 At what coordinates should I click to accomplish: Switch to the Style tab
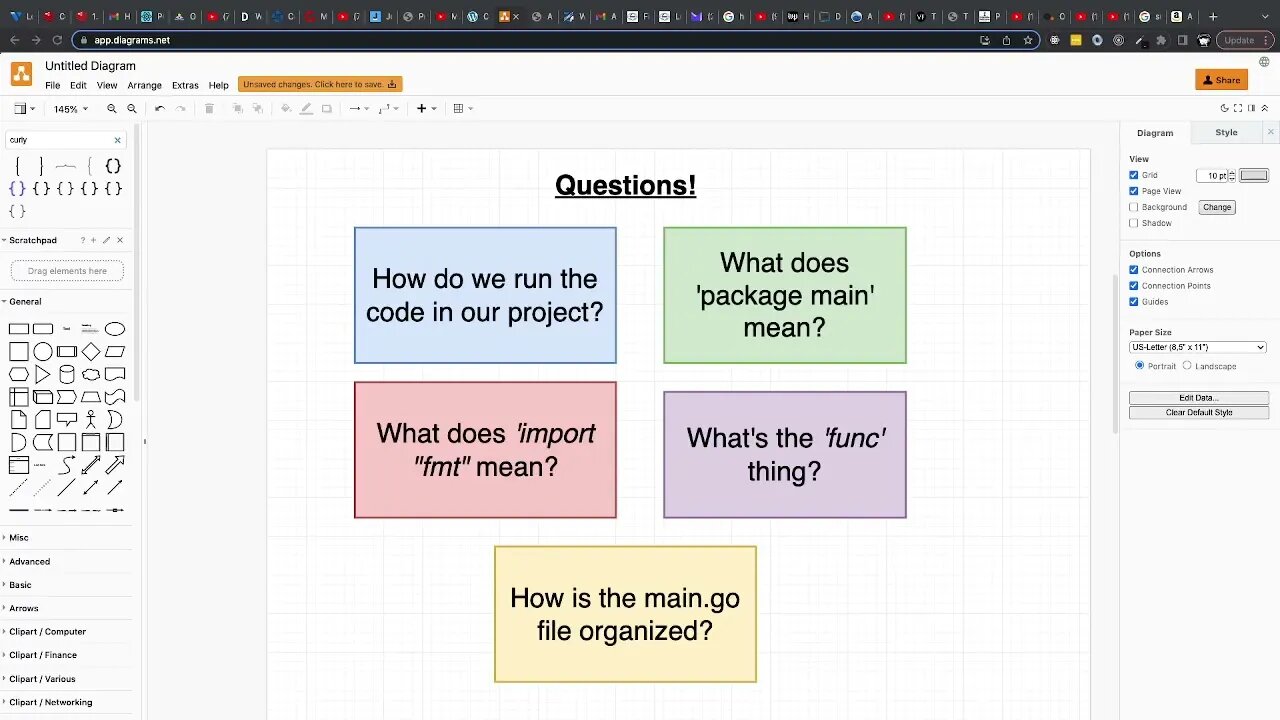[x=1226, y=132]
